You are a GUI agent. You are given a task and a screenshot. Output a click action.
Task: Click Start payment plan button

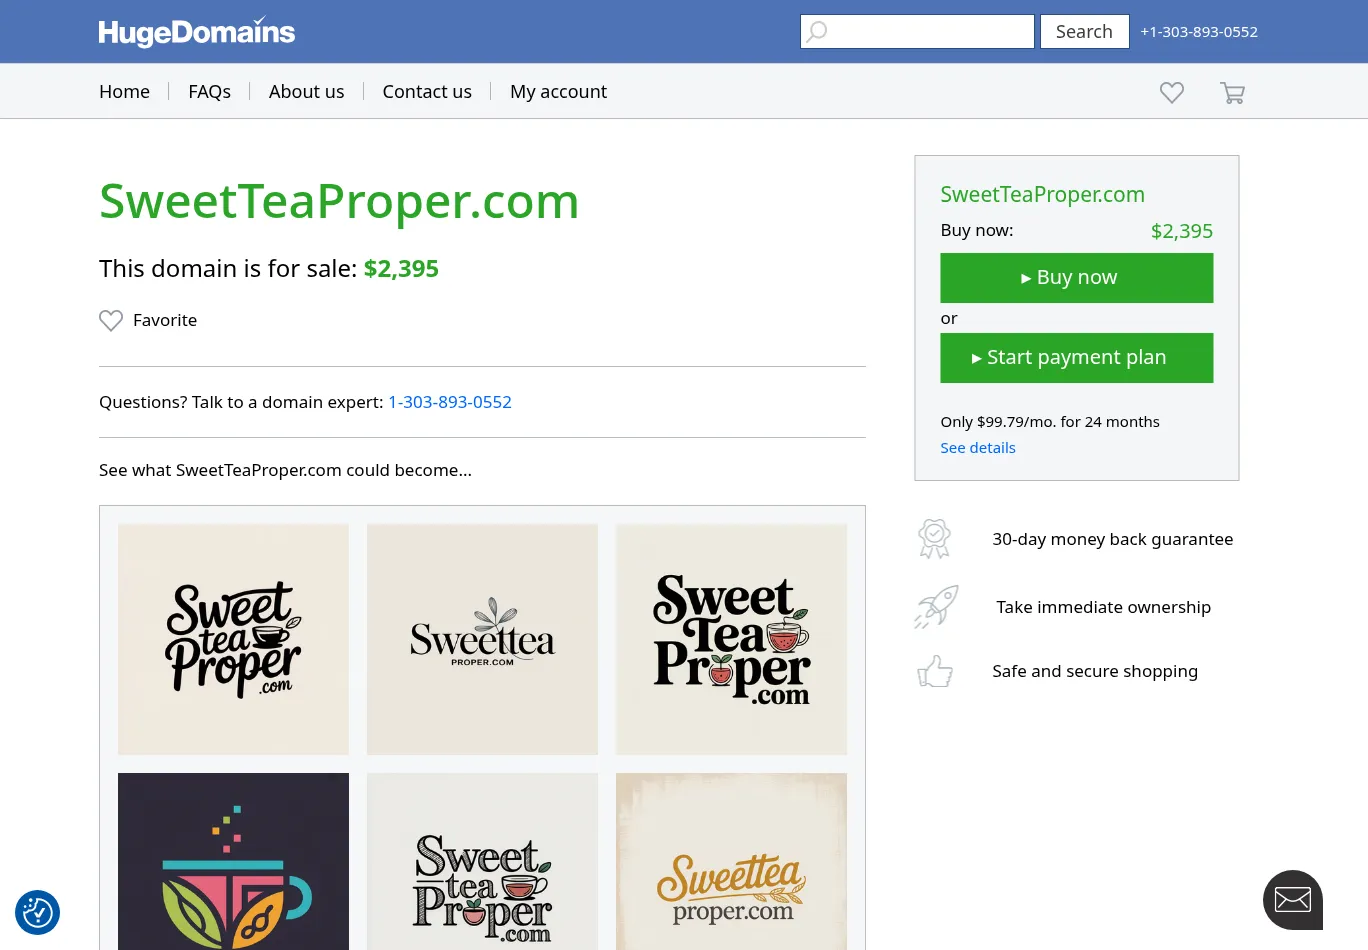1076,358
